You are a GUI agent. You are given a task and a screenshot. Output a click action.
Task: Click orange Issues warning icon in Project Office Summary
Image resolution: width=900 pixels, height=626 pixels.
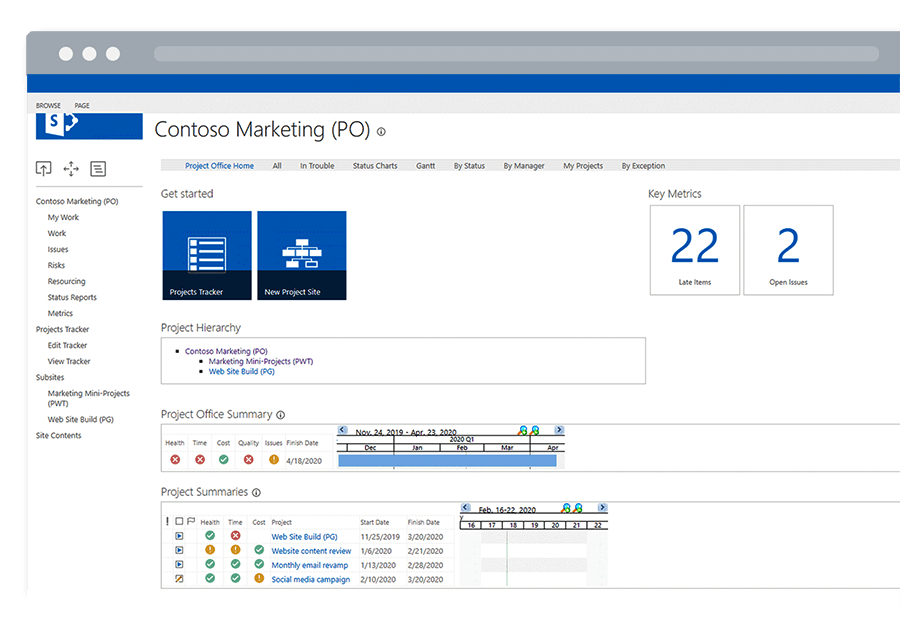point(274,460)
